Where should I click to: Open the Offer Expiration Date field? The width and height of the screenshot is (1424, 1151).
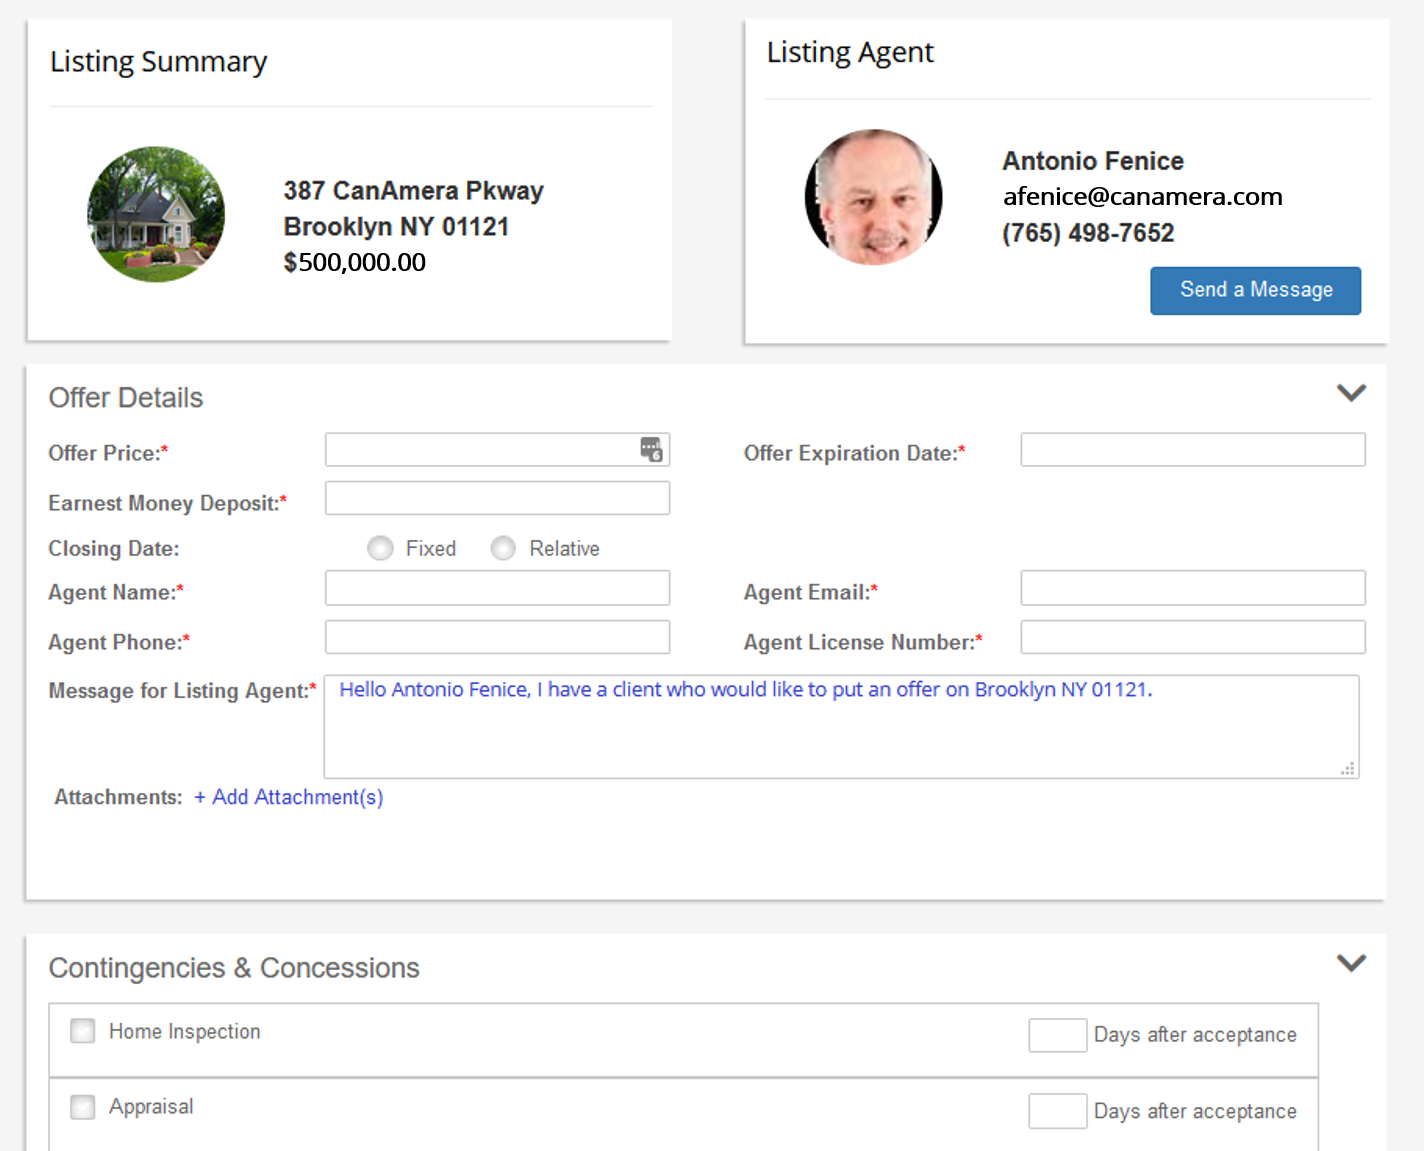pyautogui.click(x=1192, y=449)
